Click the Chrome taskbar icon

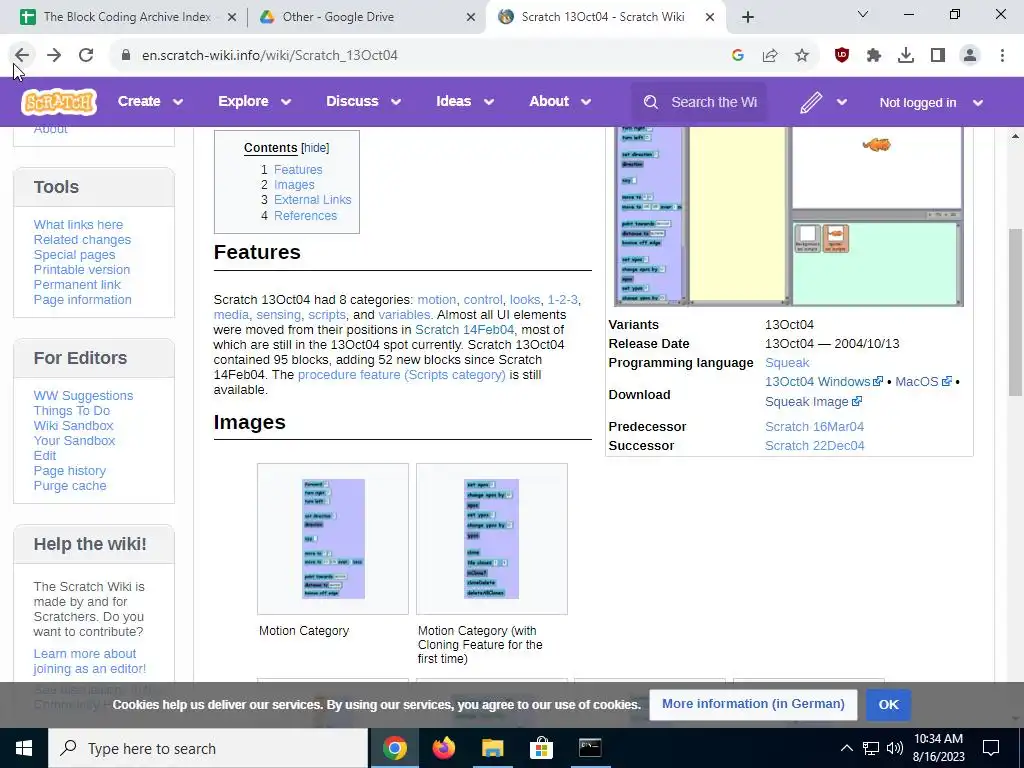pos(395,748)
